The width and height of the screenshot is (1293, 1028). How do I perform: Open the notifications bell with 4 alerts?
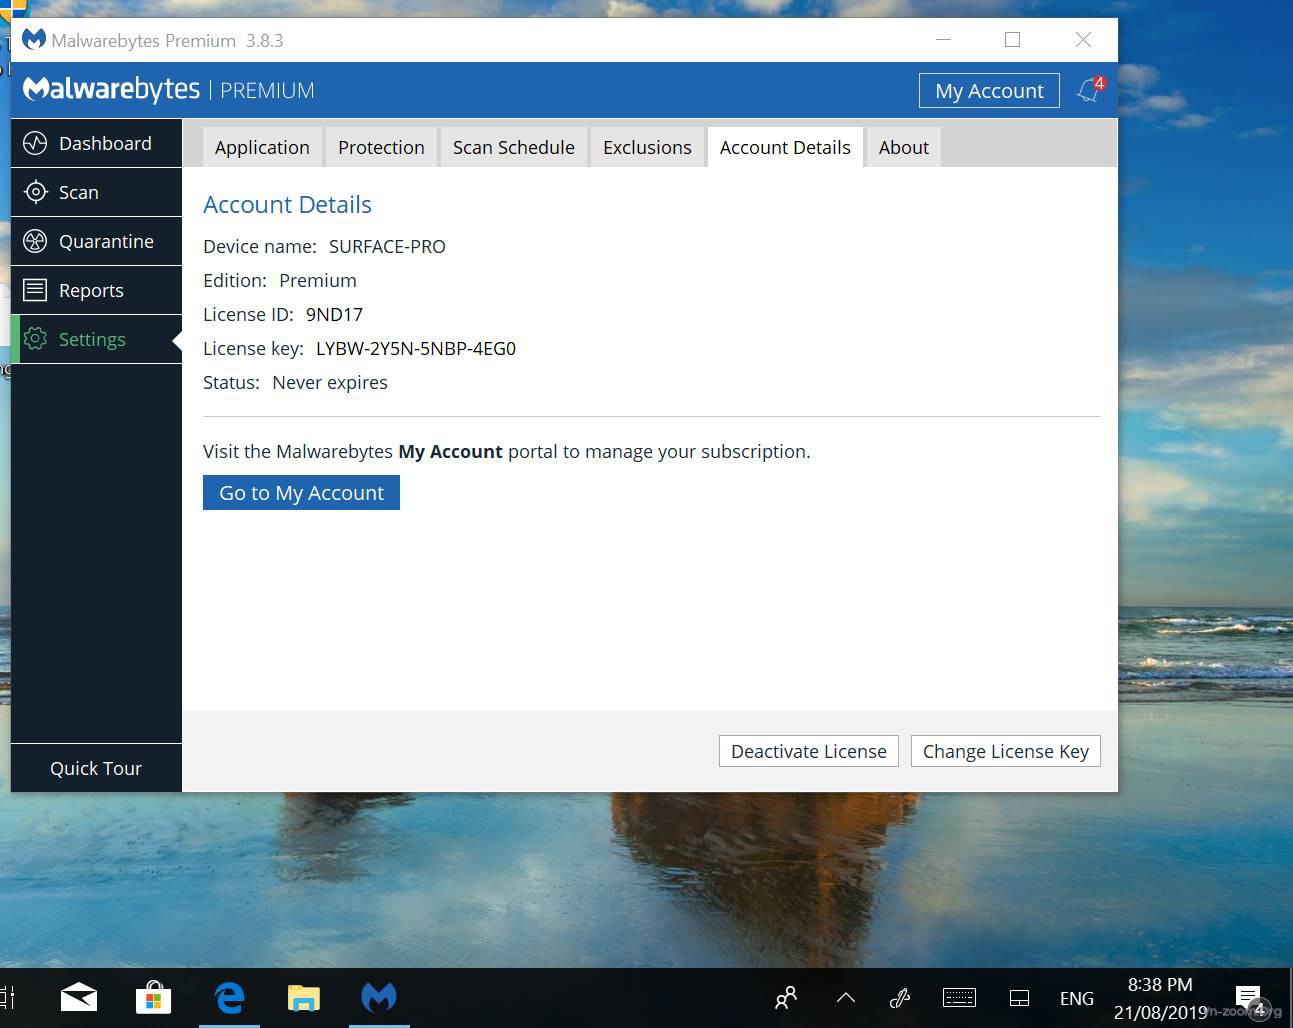tap(1090, 90)
